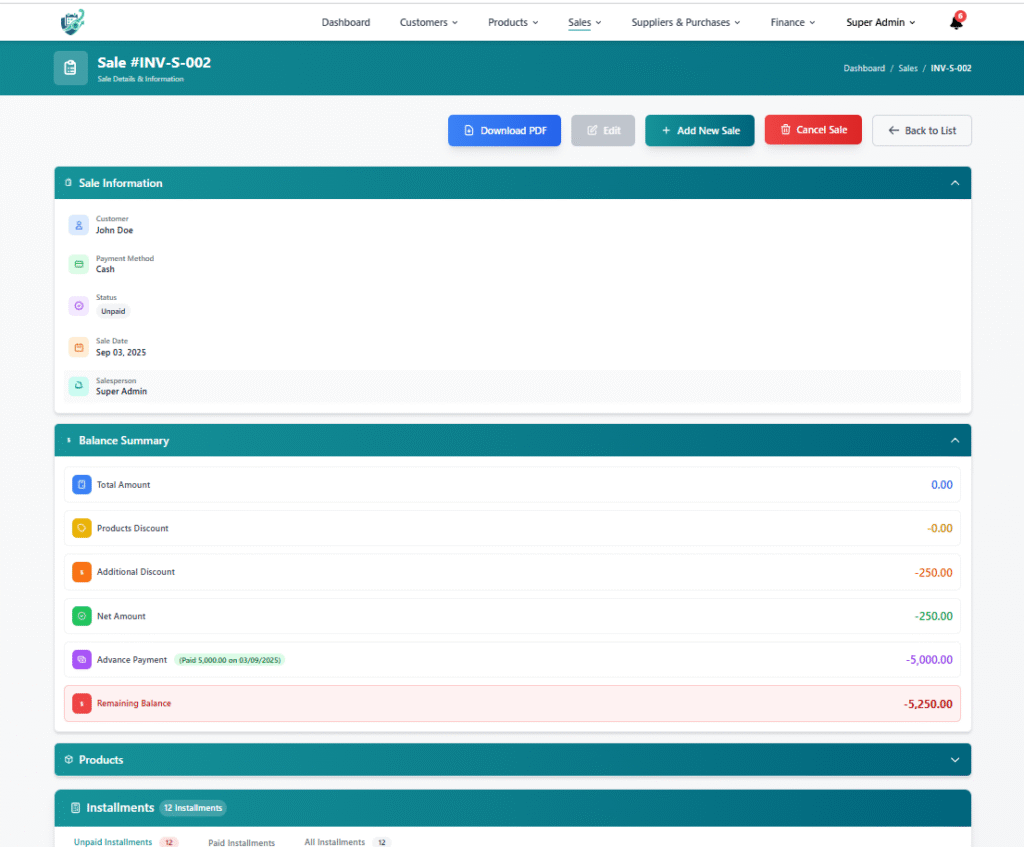
Task: Open the Finance navigation dropdown
Action: [x=792, y=22]
